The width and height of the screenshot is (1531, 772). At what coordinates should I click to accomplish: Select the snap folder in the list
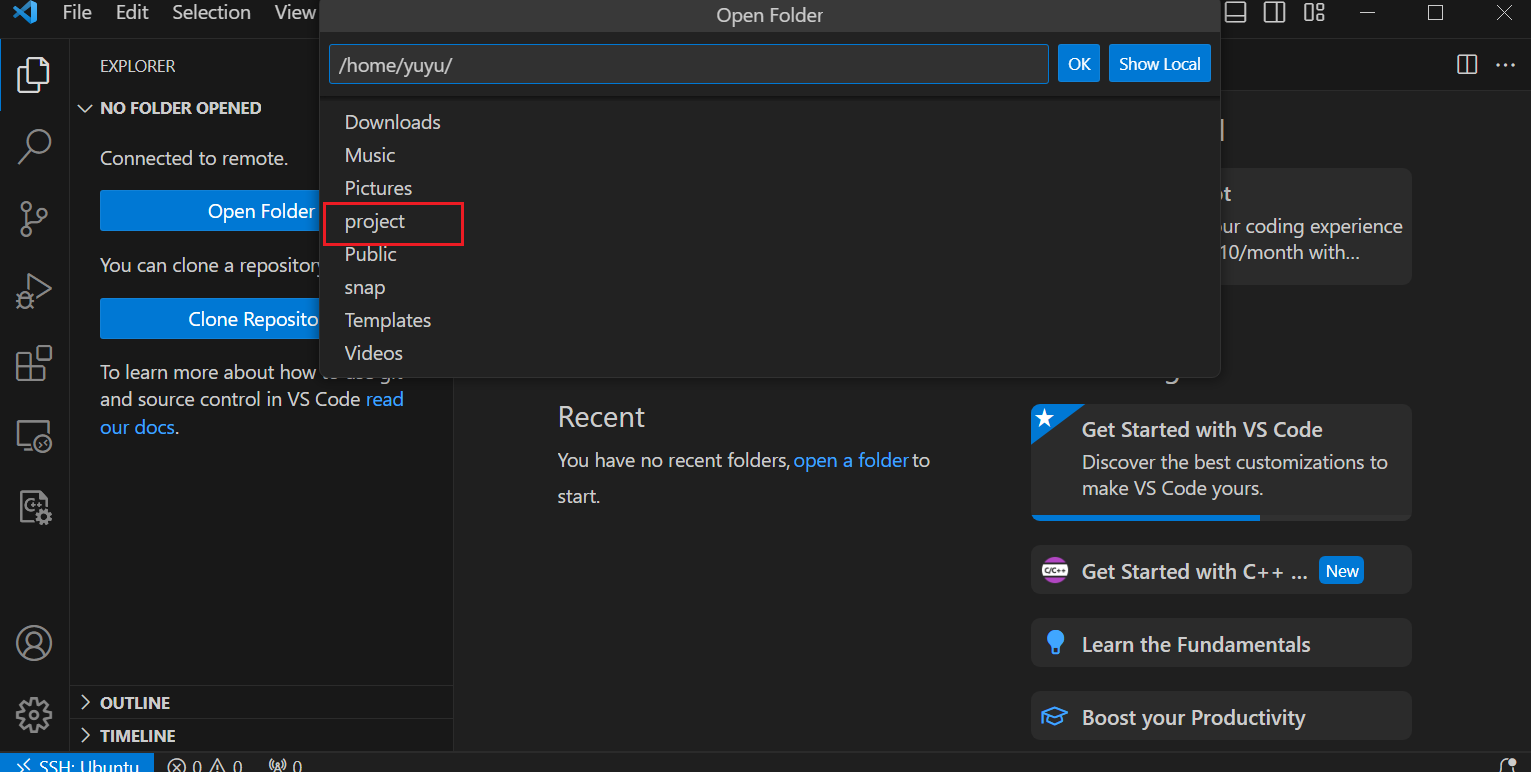(x=770, y=287)
